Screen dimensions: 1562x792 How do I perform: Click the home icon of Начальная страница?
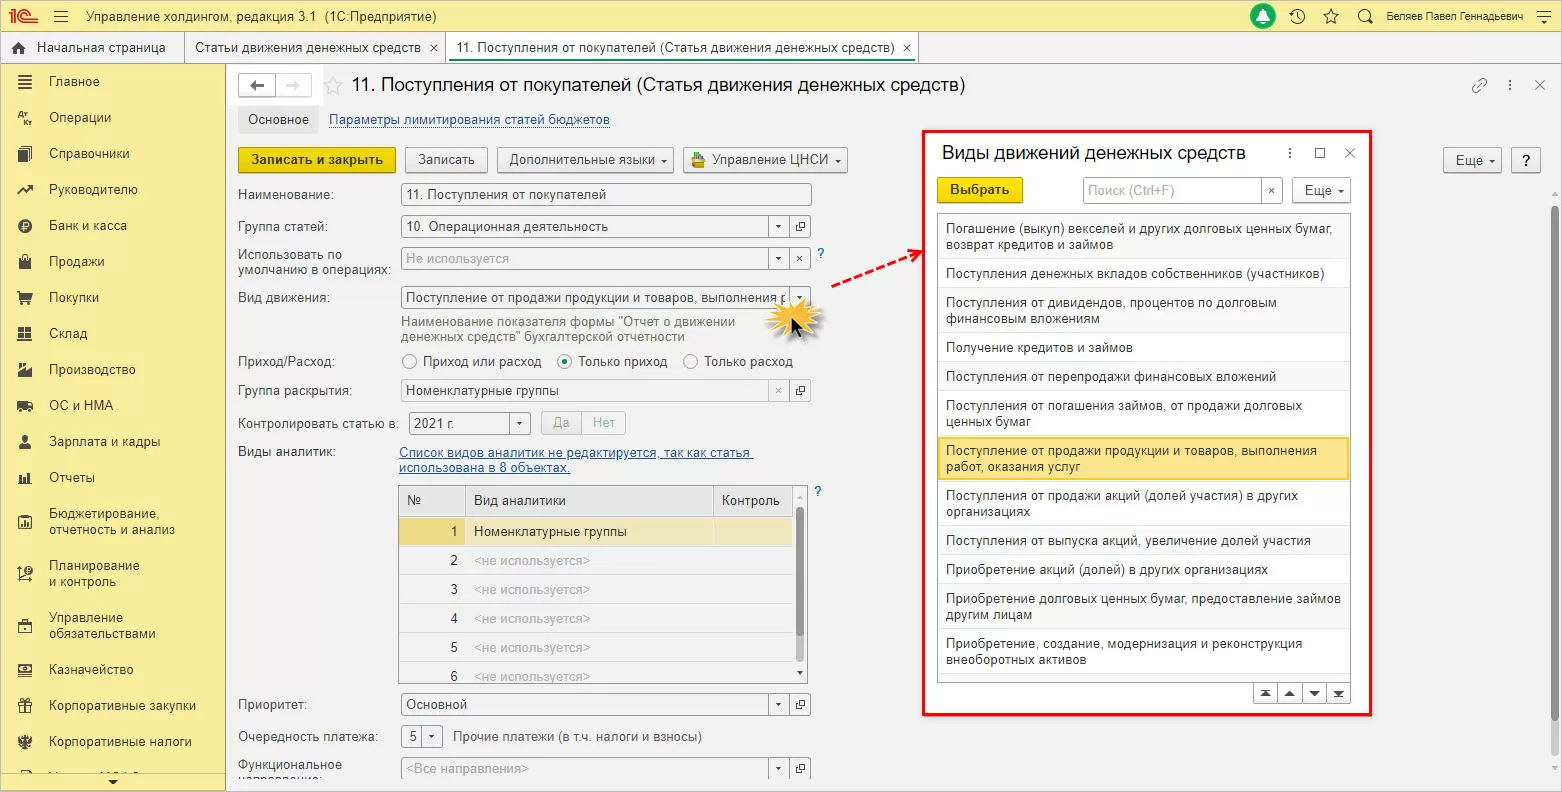tap(18, 48)
